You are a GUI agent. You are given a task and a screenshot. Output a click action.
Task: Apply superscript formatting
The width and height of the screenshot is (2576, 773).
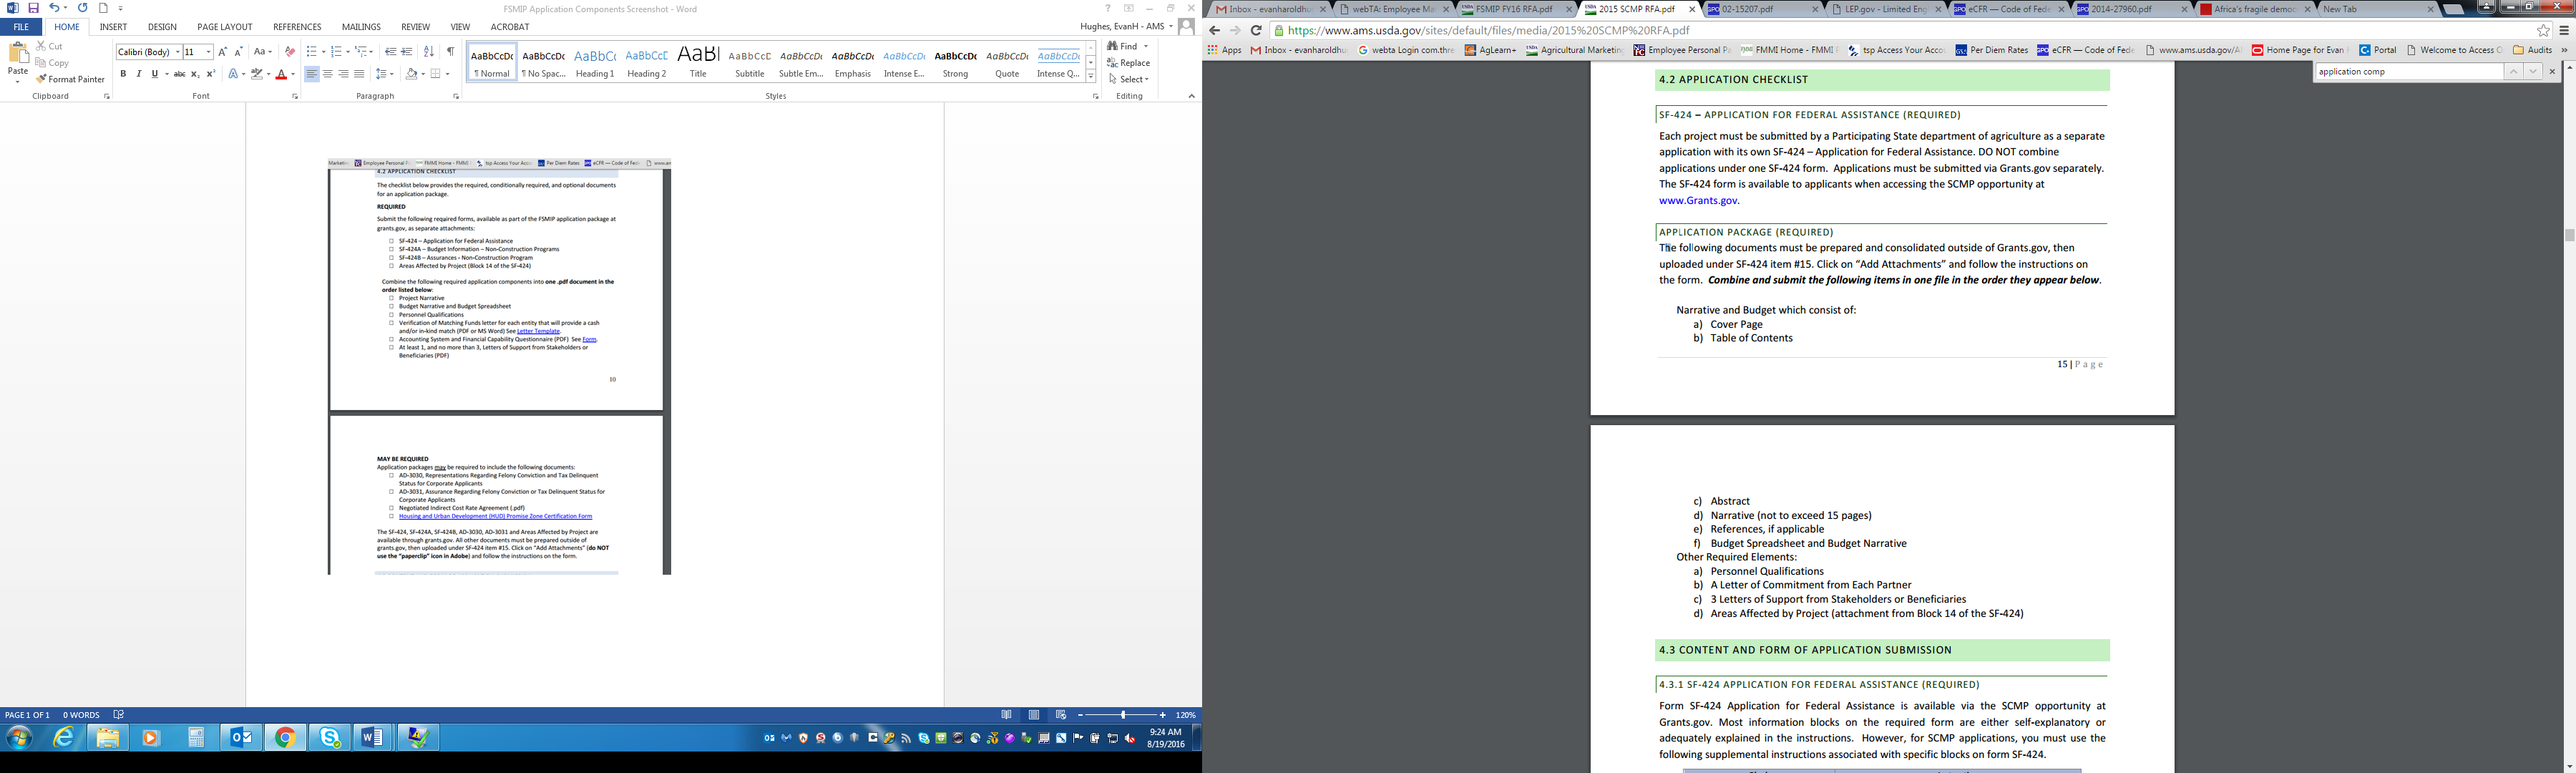[x=211, y=74]
